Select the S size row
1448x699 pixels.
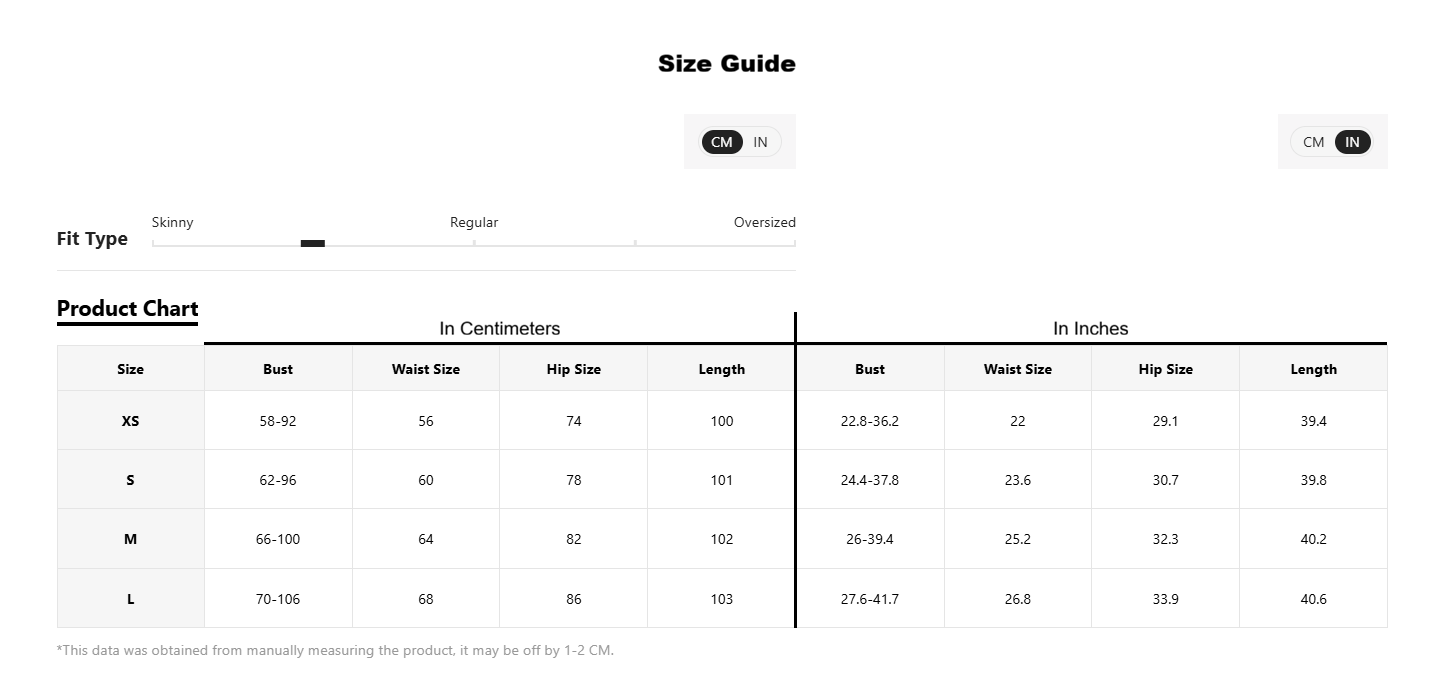click(722, 480)
